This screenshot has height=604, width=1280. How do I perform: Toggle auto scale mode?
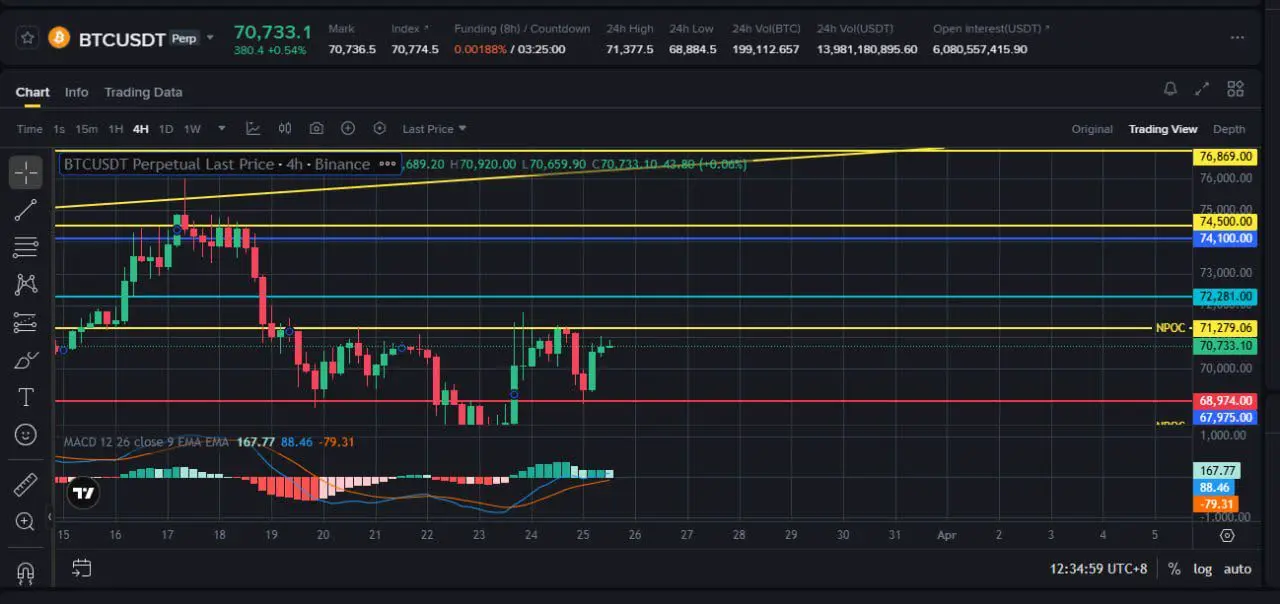pos(1238,568)
